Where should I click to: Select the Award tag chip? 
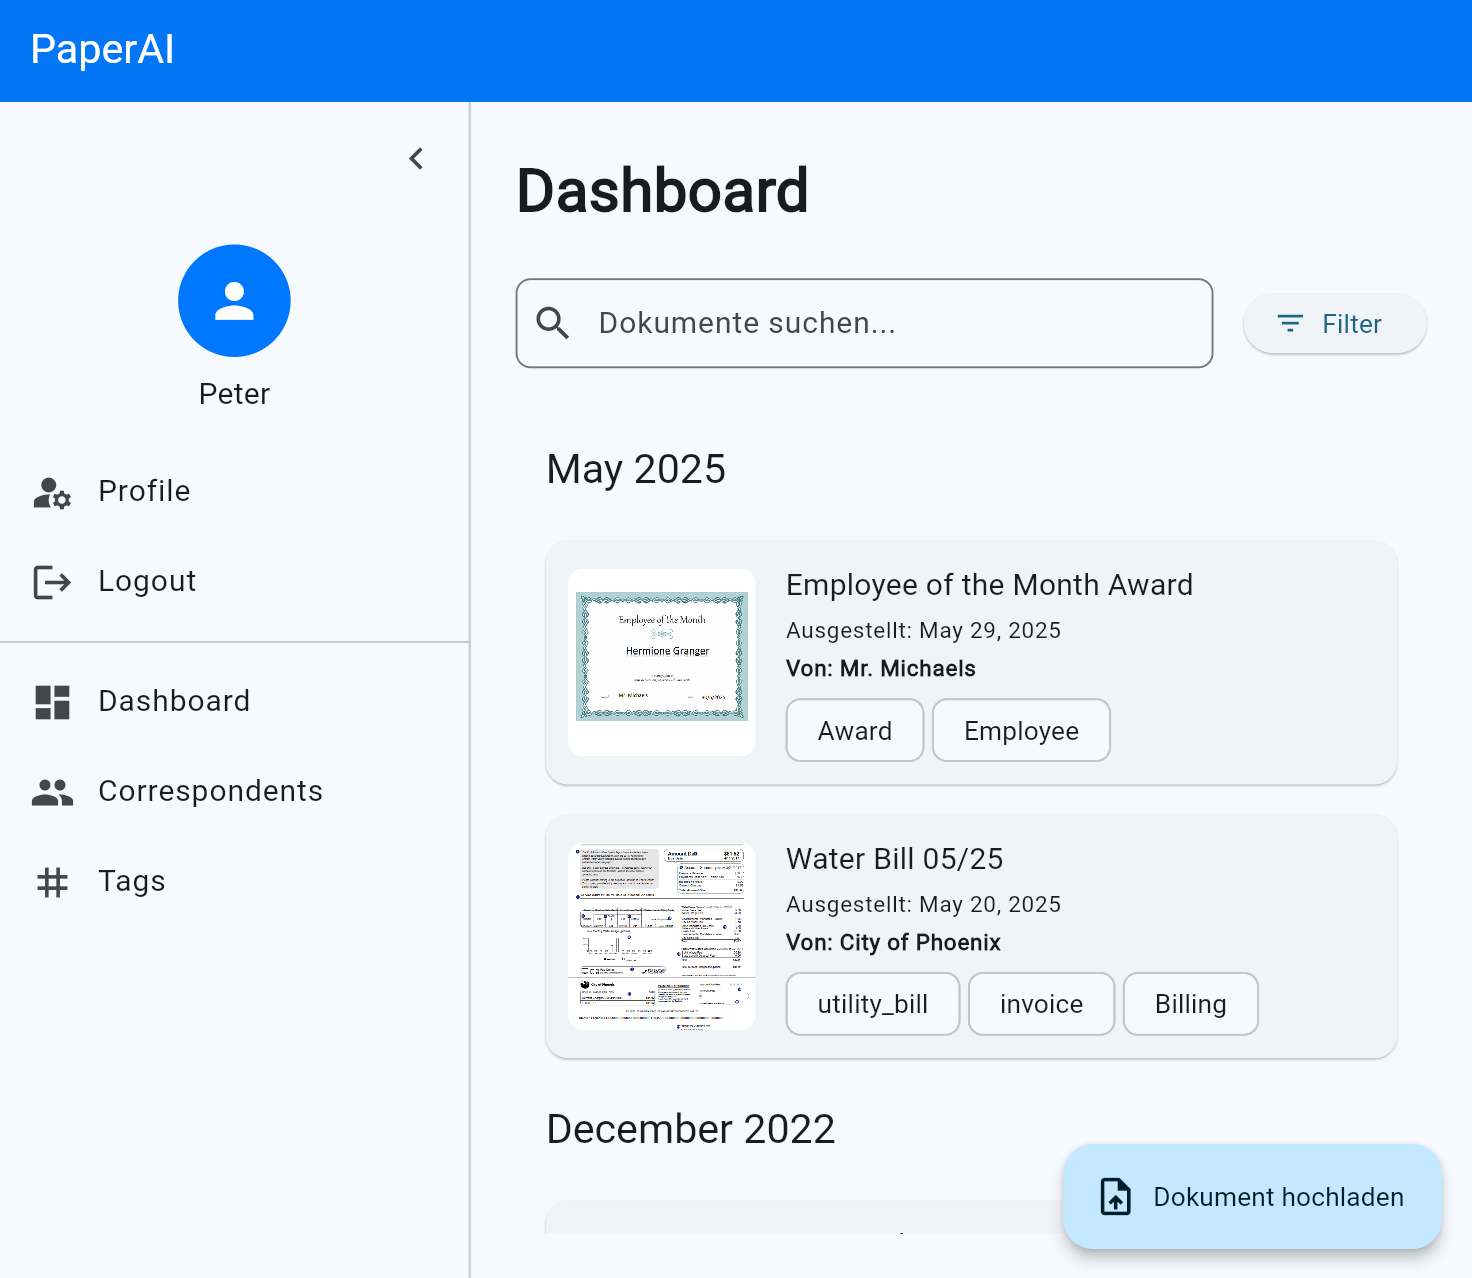pos(854,731)
